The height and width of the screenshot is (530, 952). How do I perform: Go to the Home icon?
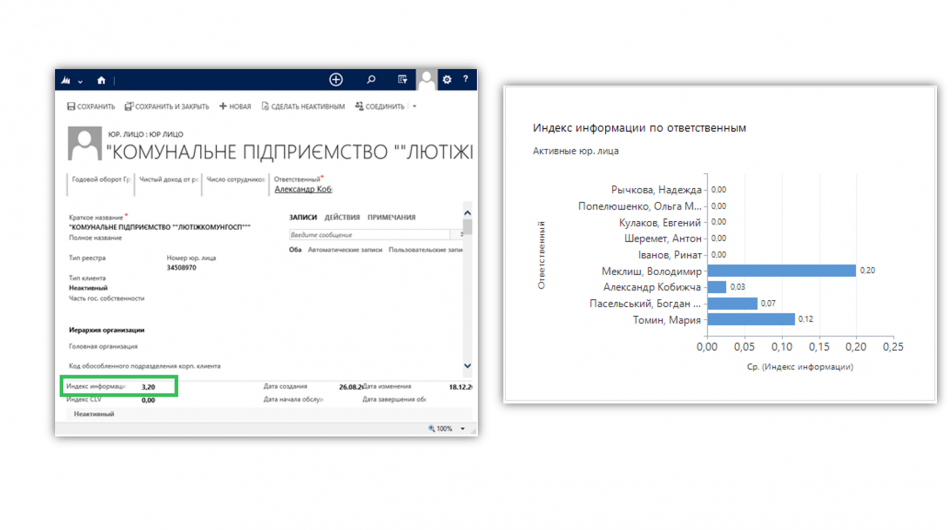pos(101,80)
